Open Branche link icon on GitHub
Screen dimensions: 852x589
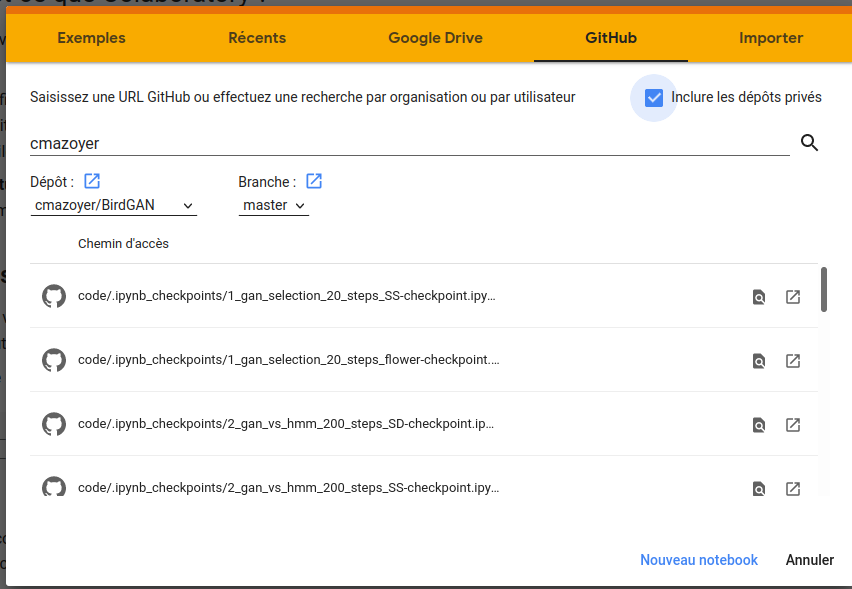314,181
